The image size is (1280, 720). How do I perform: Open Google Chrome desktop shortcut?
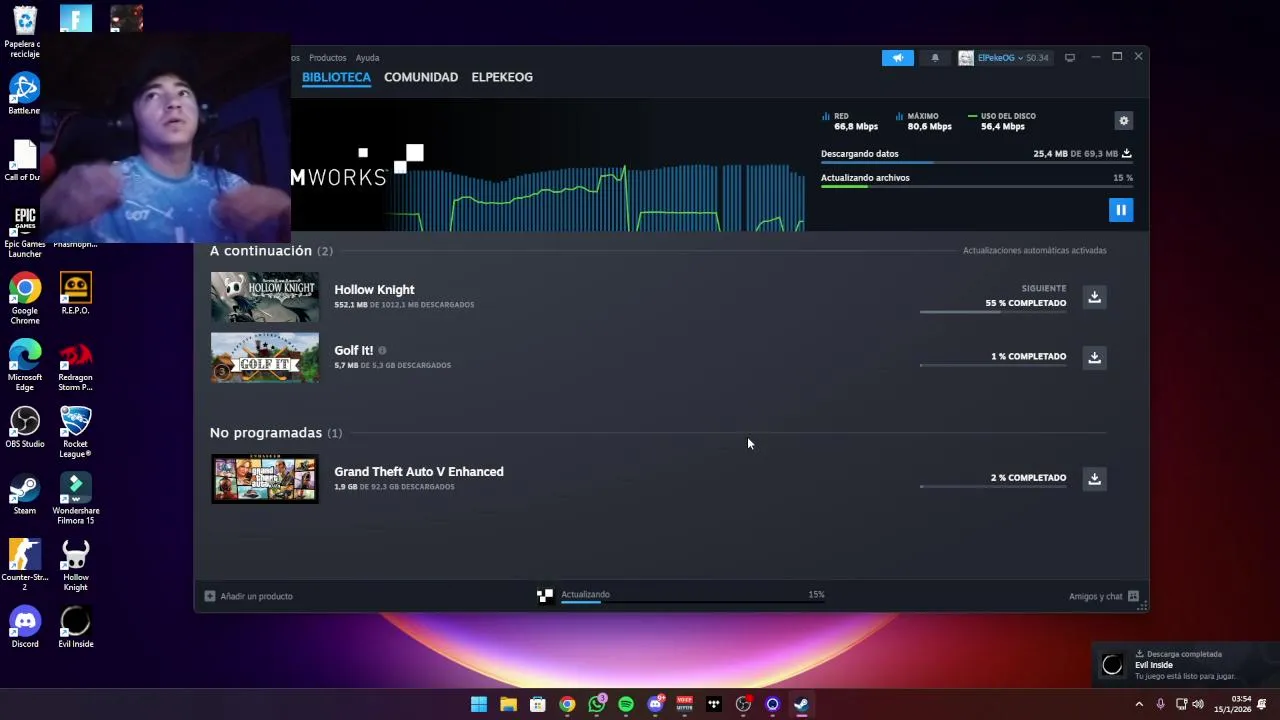(25, 299)
